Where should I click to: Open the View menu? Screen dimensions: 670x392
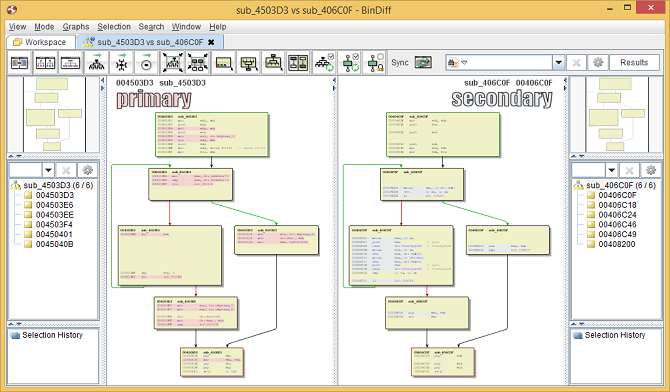click(x=18, y=27)
